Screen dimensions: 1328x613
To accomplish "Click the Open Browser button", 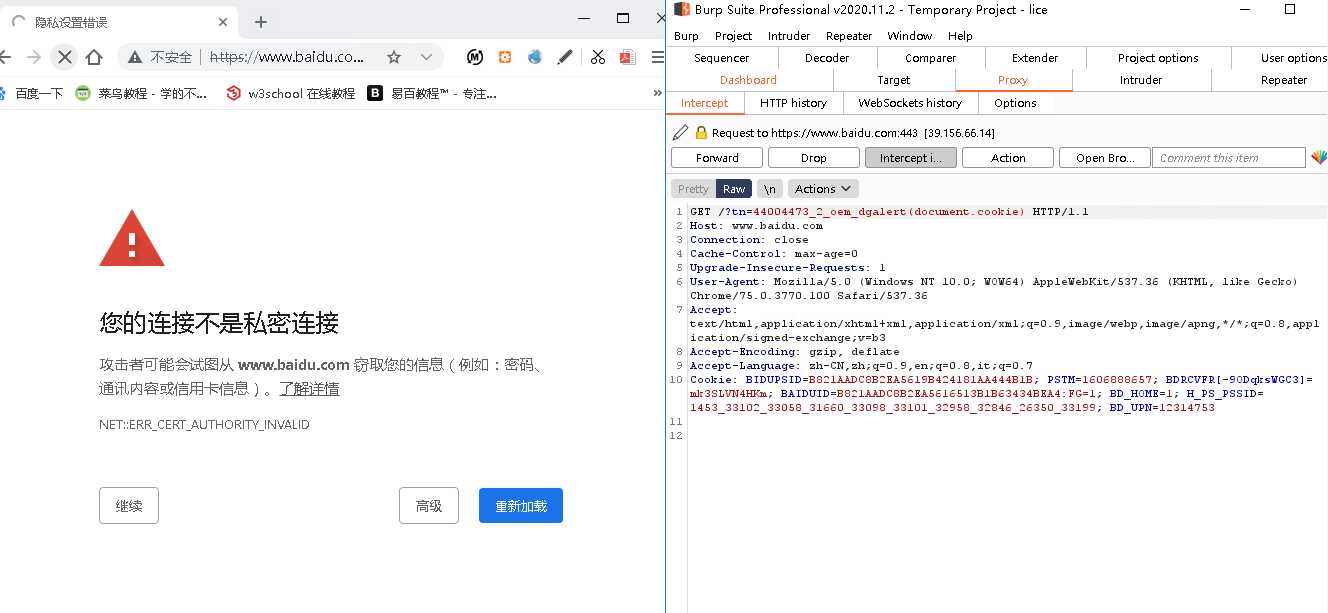I will pyautogui.click(x=1104, y=158).
